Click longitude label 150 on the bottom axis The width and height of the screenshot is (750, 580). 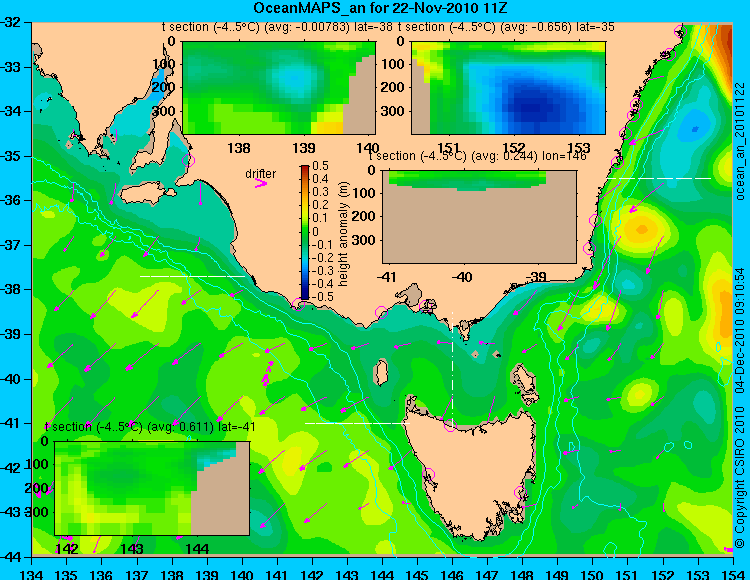pyautogui.click(x=592, y=574)
